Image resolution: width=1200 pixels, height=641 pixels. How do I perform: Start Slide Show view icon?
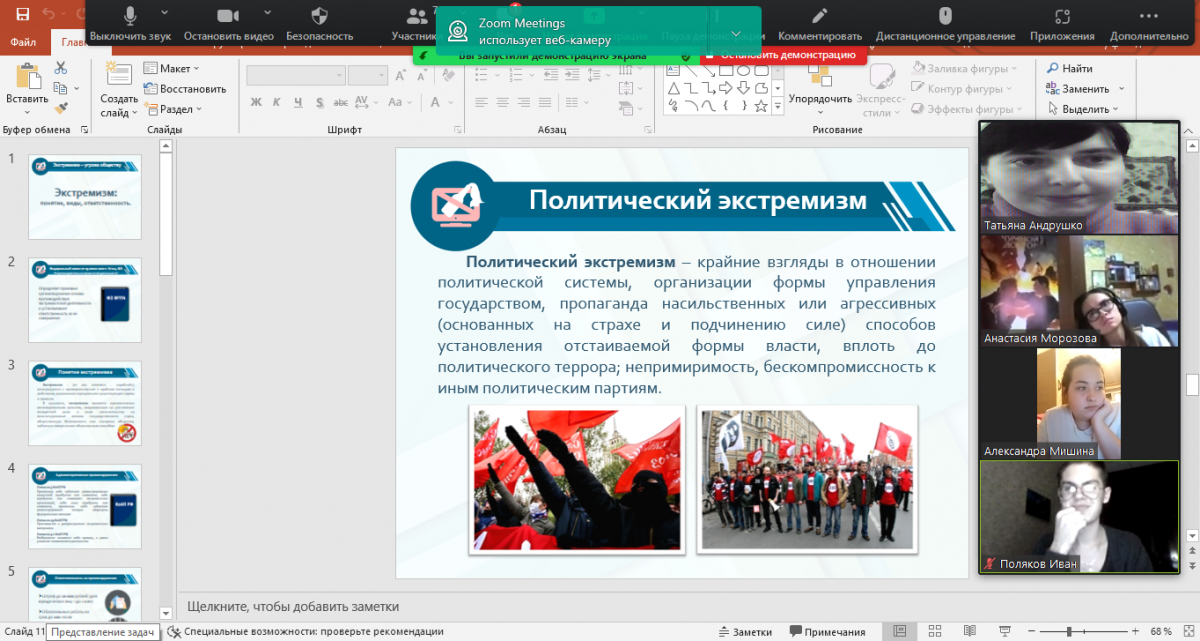point(1003,631)
